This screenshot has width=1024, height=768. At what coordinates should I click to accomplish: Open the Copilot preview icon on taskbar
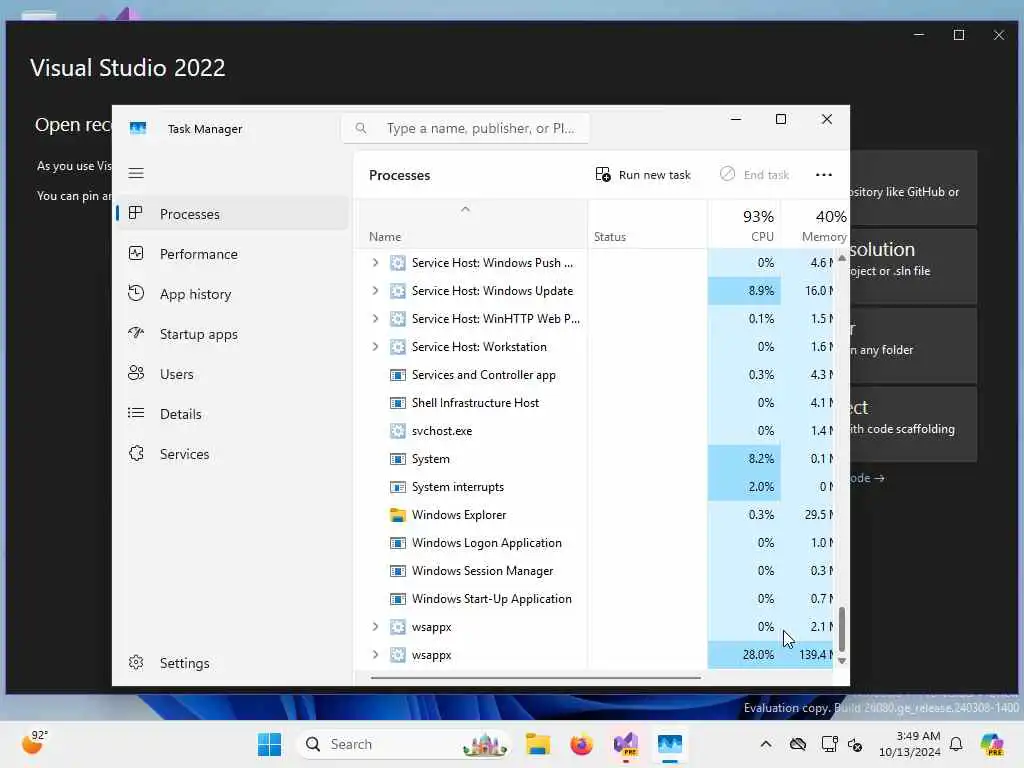(992, 744)
